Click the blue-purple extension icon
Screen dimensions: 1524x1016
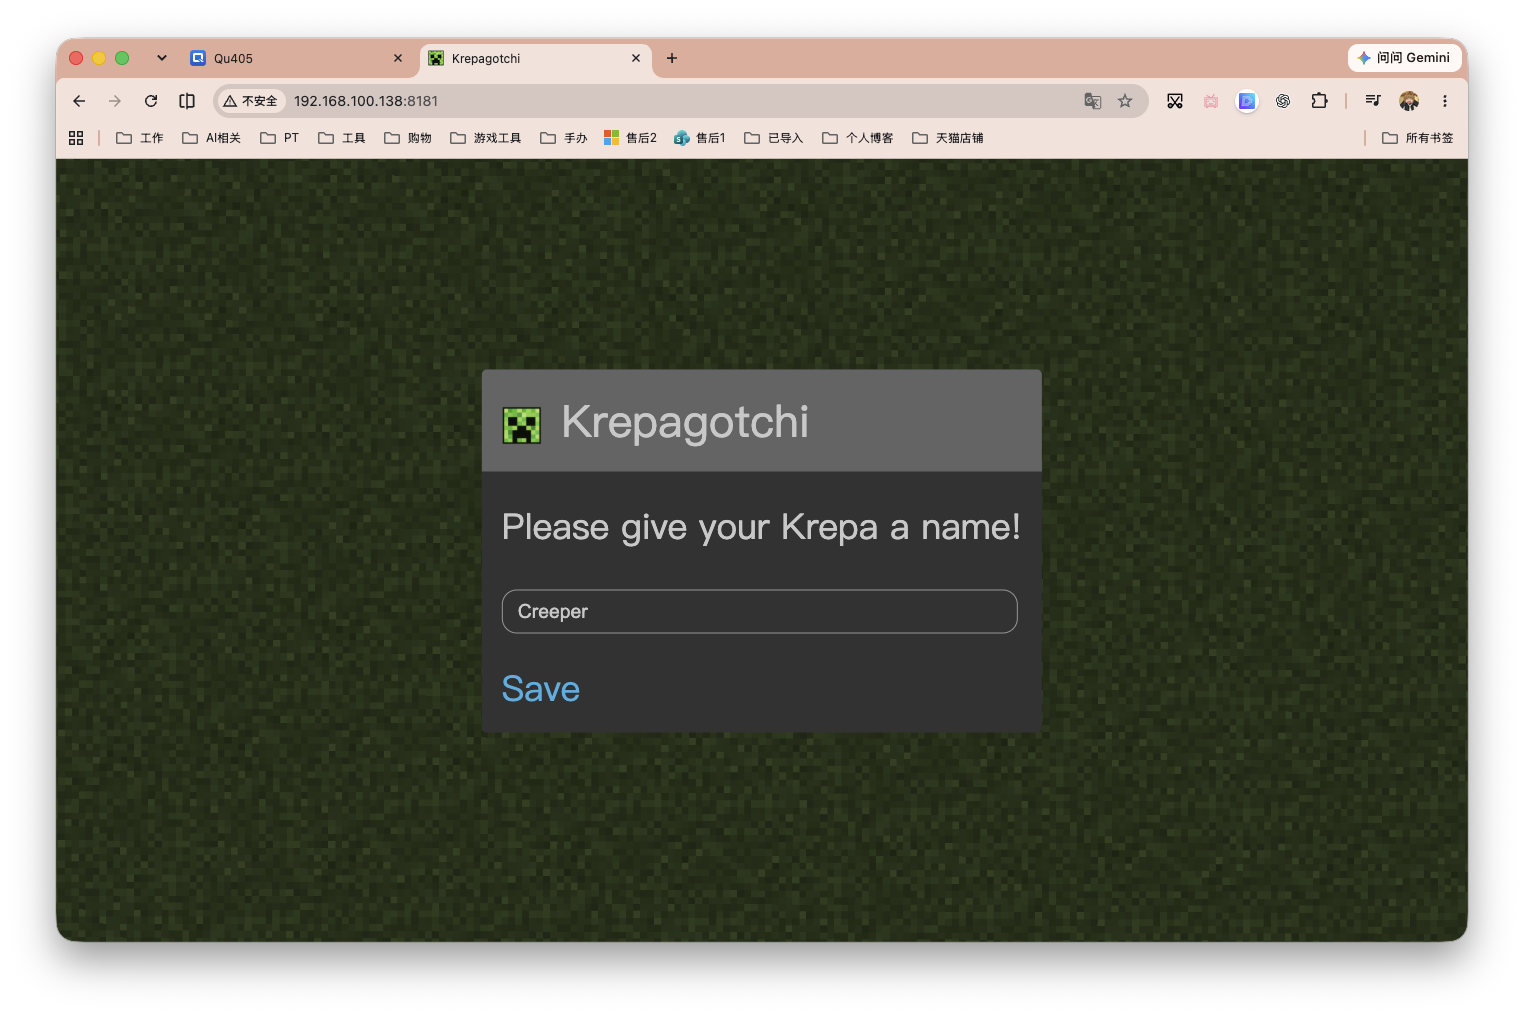pyautogui.click(x=1247, y=101)
